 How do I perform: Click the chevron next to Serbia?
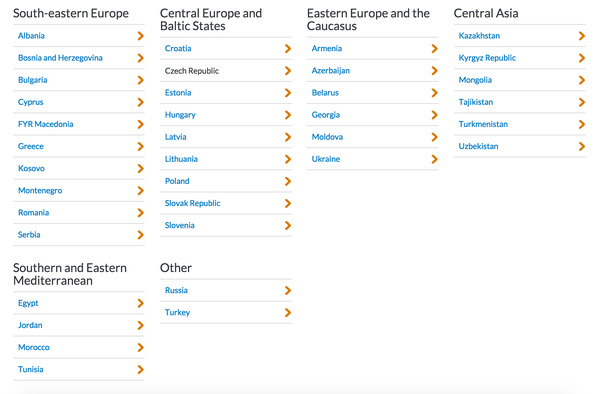click(x=140, y=235)
